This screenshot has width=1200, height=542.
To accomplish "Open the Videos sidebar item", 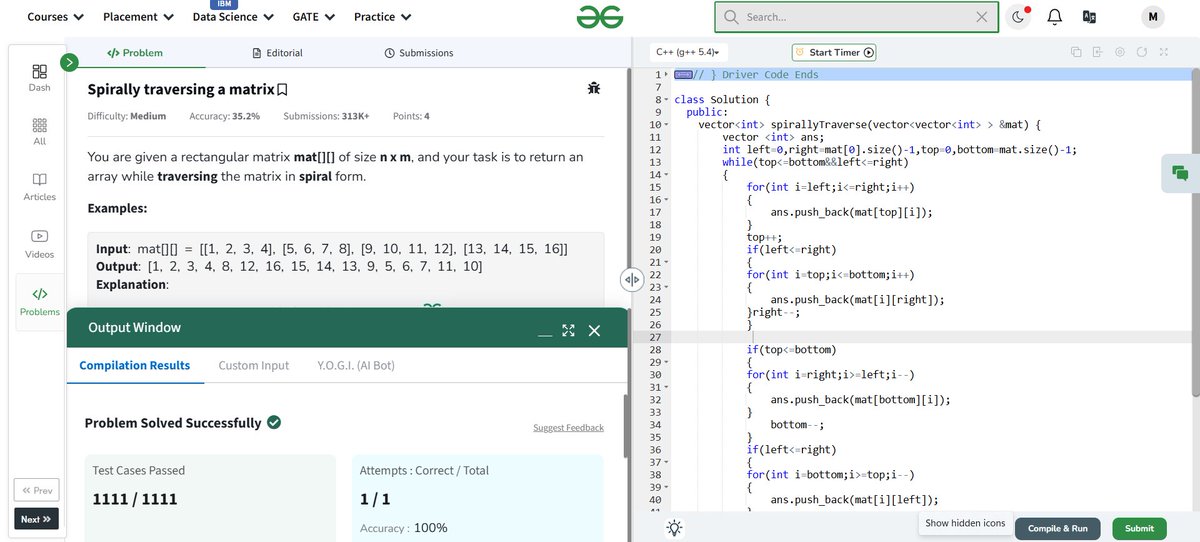I will tap(40, 243).
